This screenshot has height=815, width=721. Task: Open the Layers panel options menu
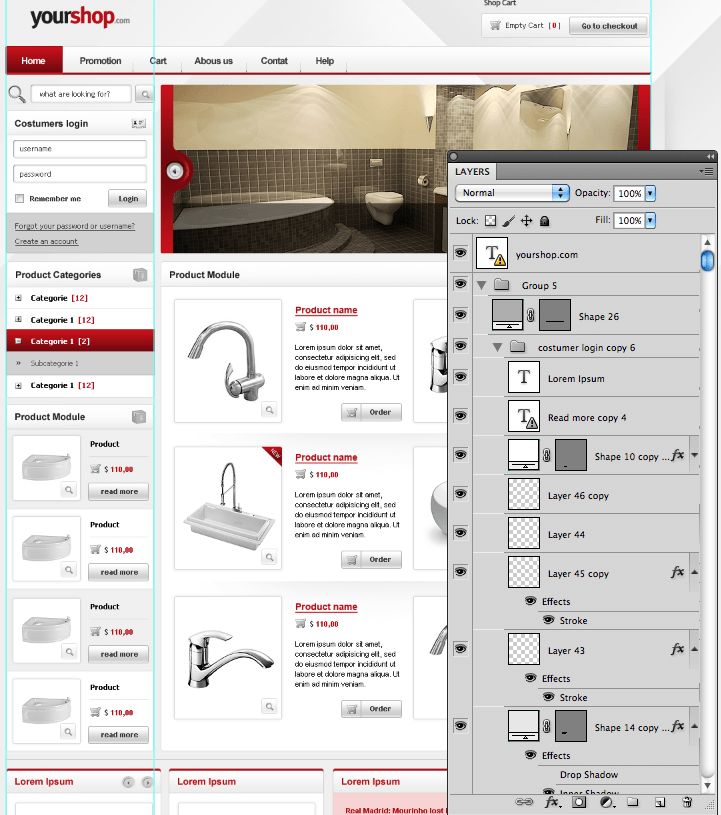pos(706,171)
